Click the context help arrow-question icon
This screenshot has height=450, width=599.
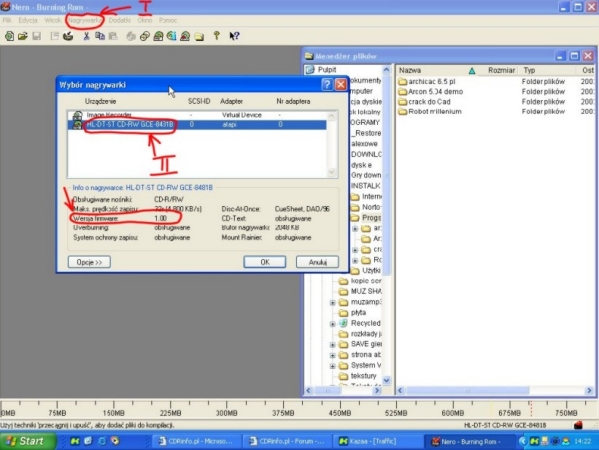point(234,36)
